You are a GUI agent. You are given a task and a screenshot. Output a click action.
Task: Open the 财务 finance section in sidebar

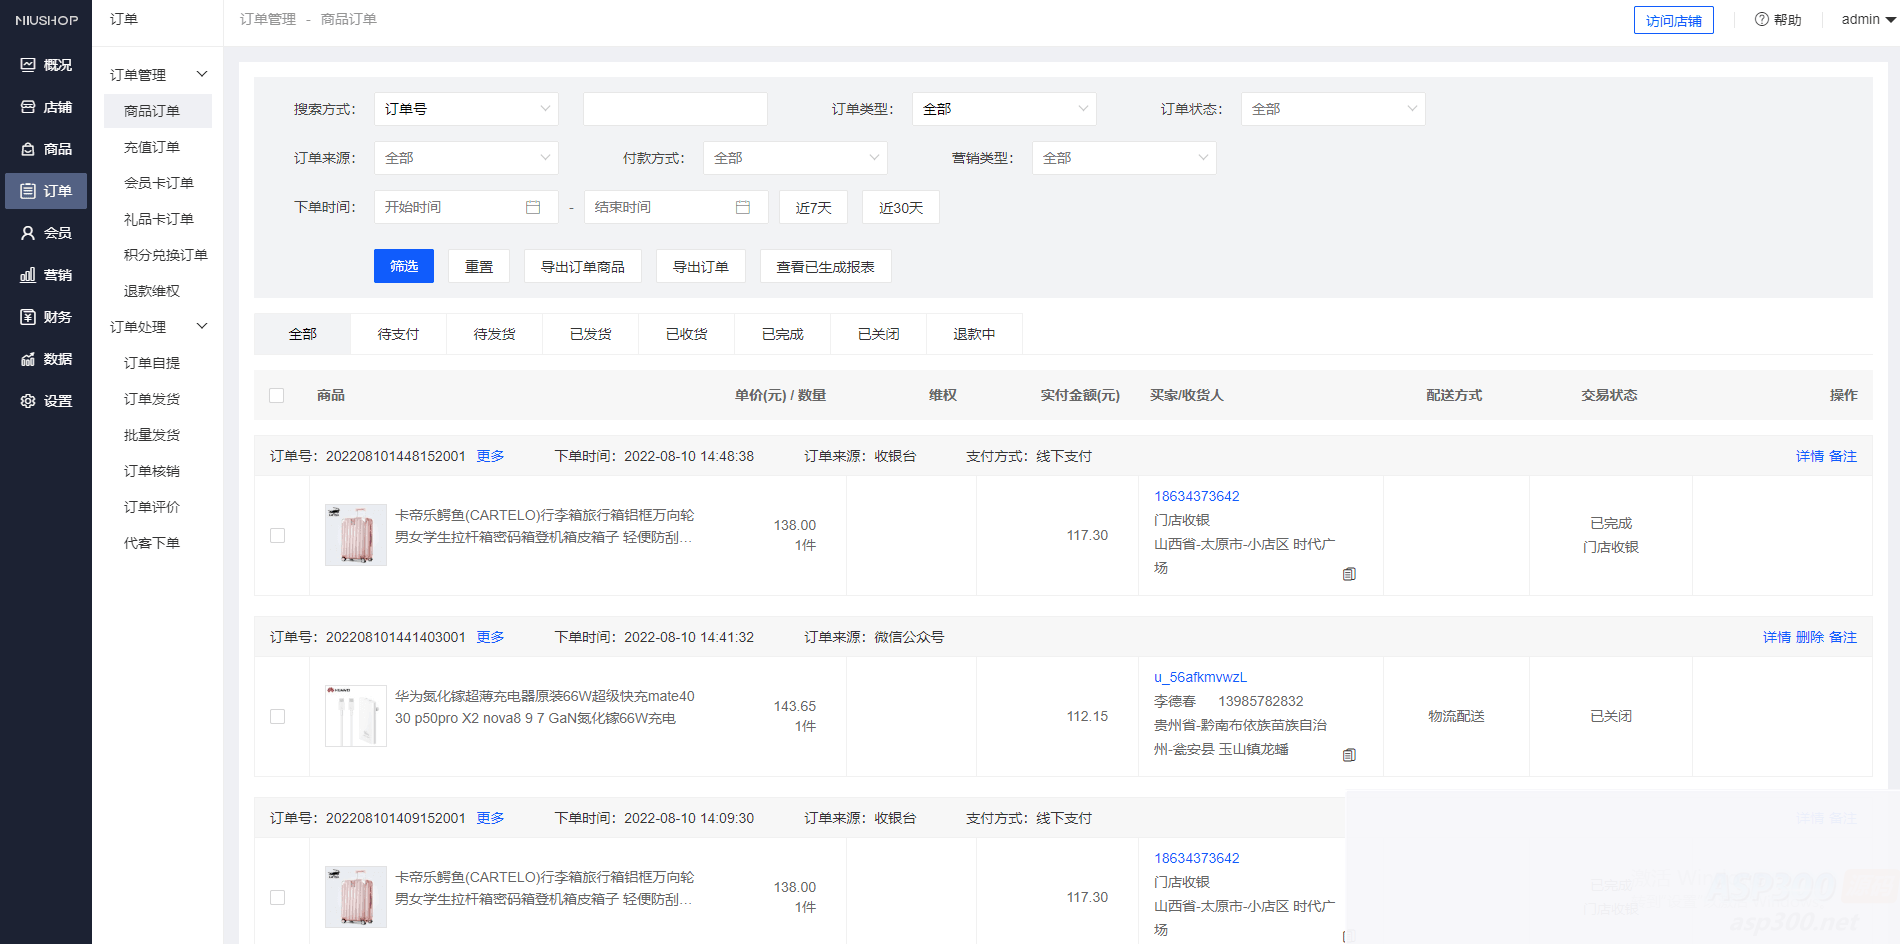point(45,316)
